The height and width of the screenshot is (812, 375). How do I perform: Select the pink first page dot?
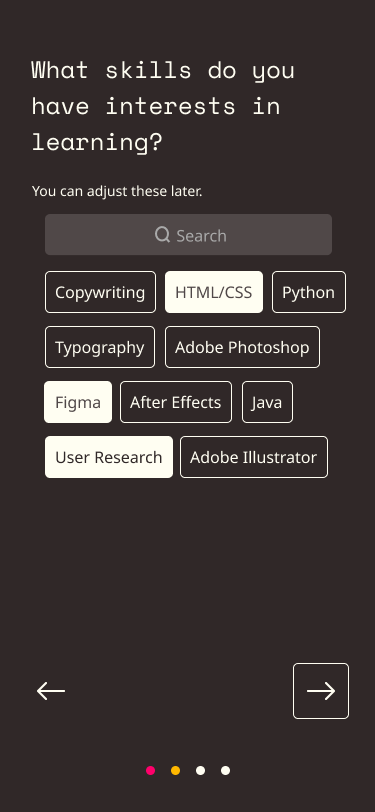click(150, 771)
